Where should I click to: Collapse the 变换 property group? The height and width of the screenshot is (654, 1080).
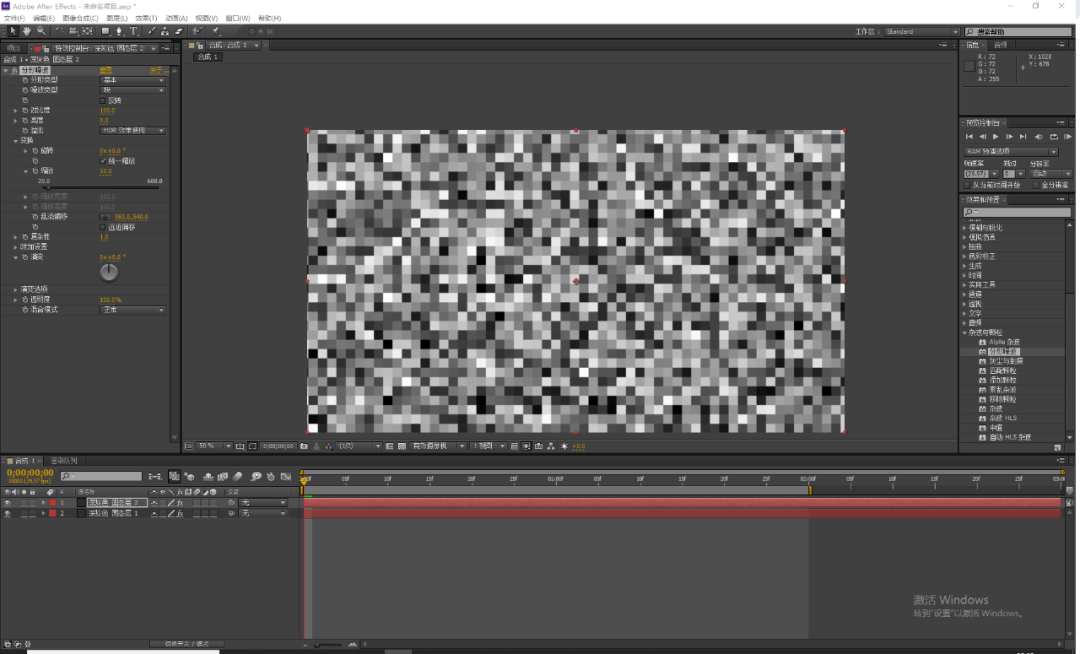(15, 141)
